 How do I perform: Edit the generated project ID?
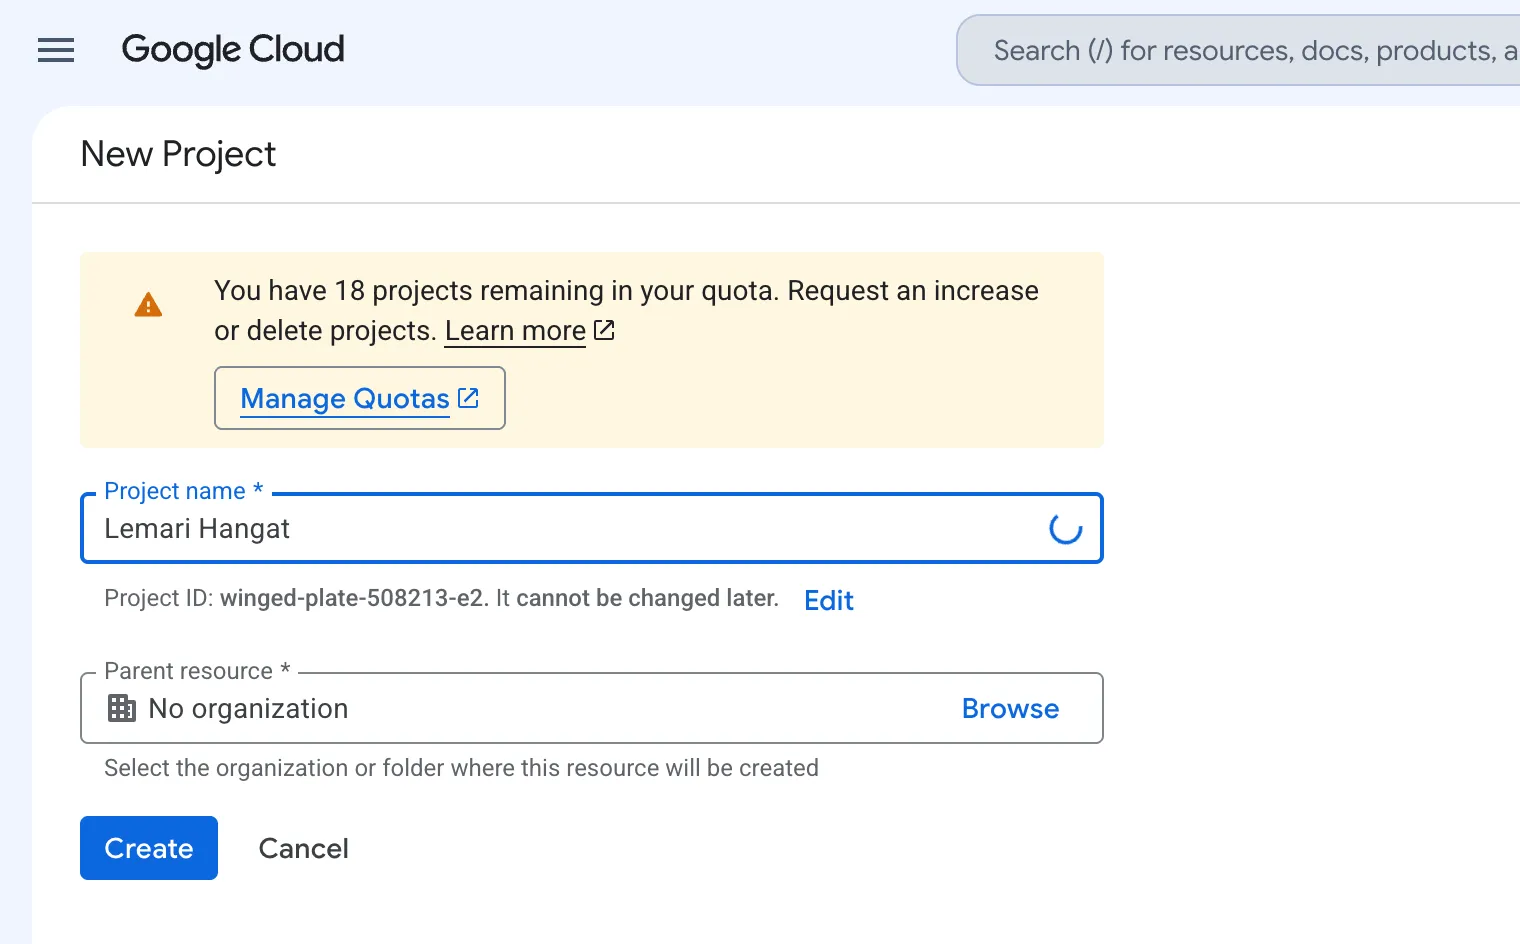tap(829, 600)
